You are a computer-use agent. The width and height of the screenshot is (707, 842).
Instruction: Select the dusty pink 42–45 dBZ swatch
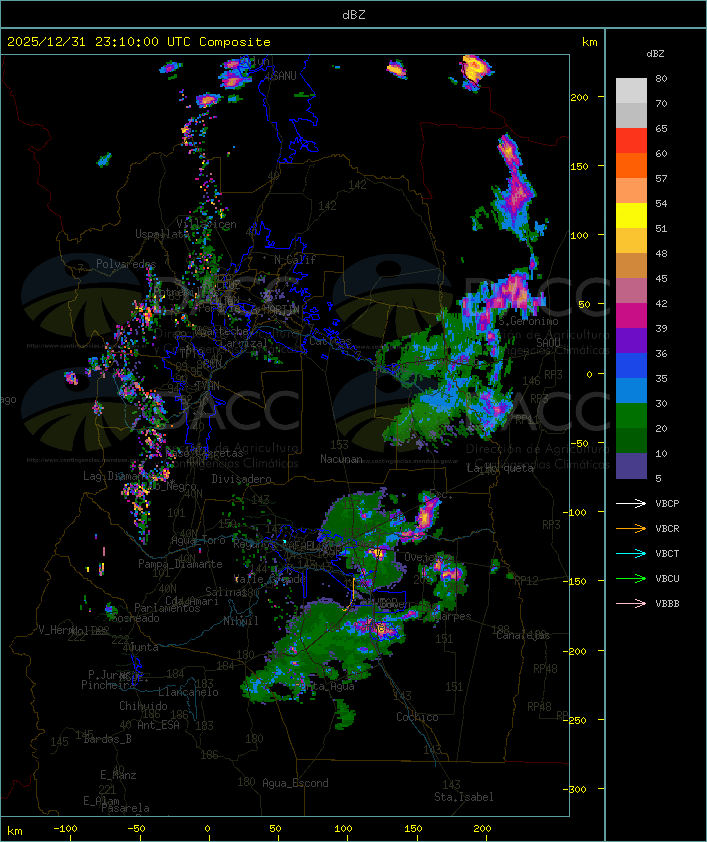click(631, 291)
